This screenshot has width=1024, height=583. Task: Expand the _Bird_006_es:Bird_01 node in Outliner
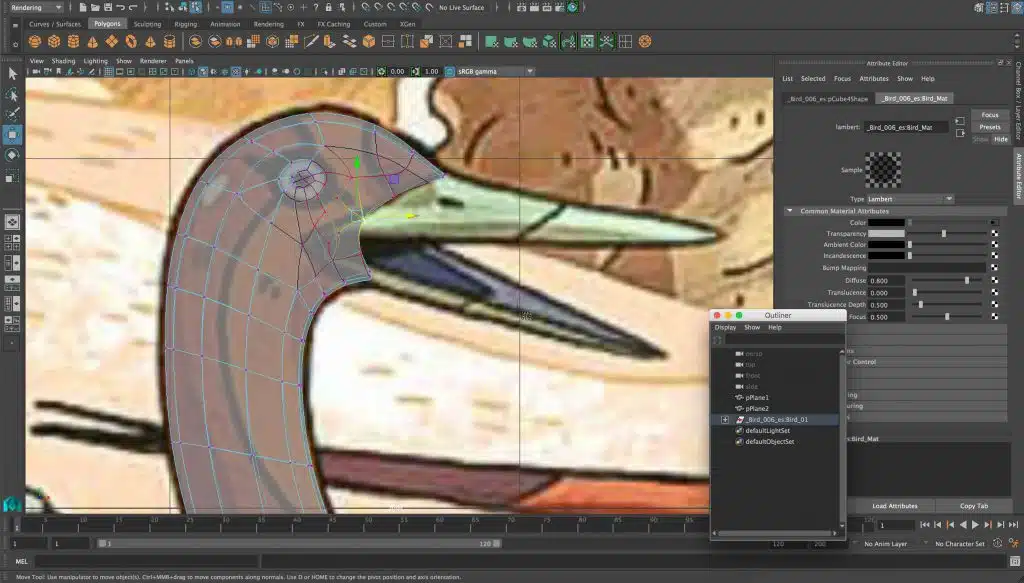[723, 420]
